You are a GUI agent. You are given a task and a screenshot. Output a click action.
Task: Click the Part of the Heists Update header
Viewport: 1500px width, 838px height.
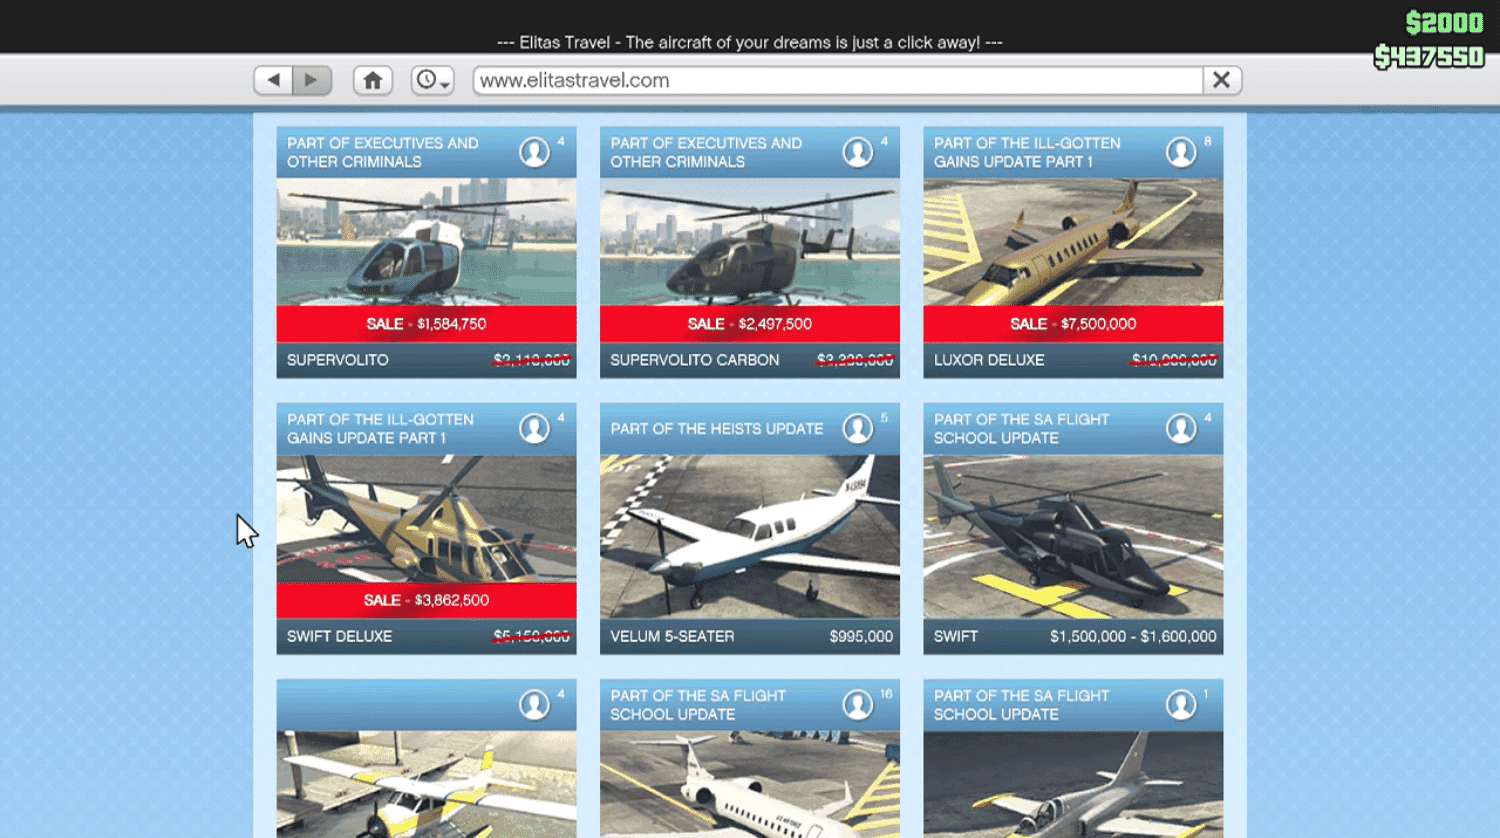(x=716, y=429)
